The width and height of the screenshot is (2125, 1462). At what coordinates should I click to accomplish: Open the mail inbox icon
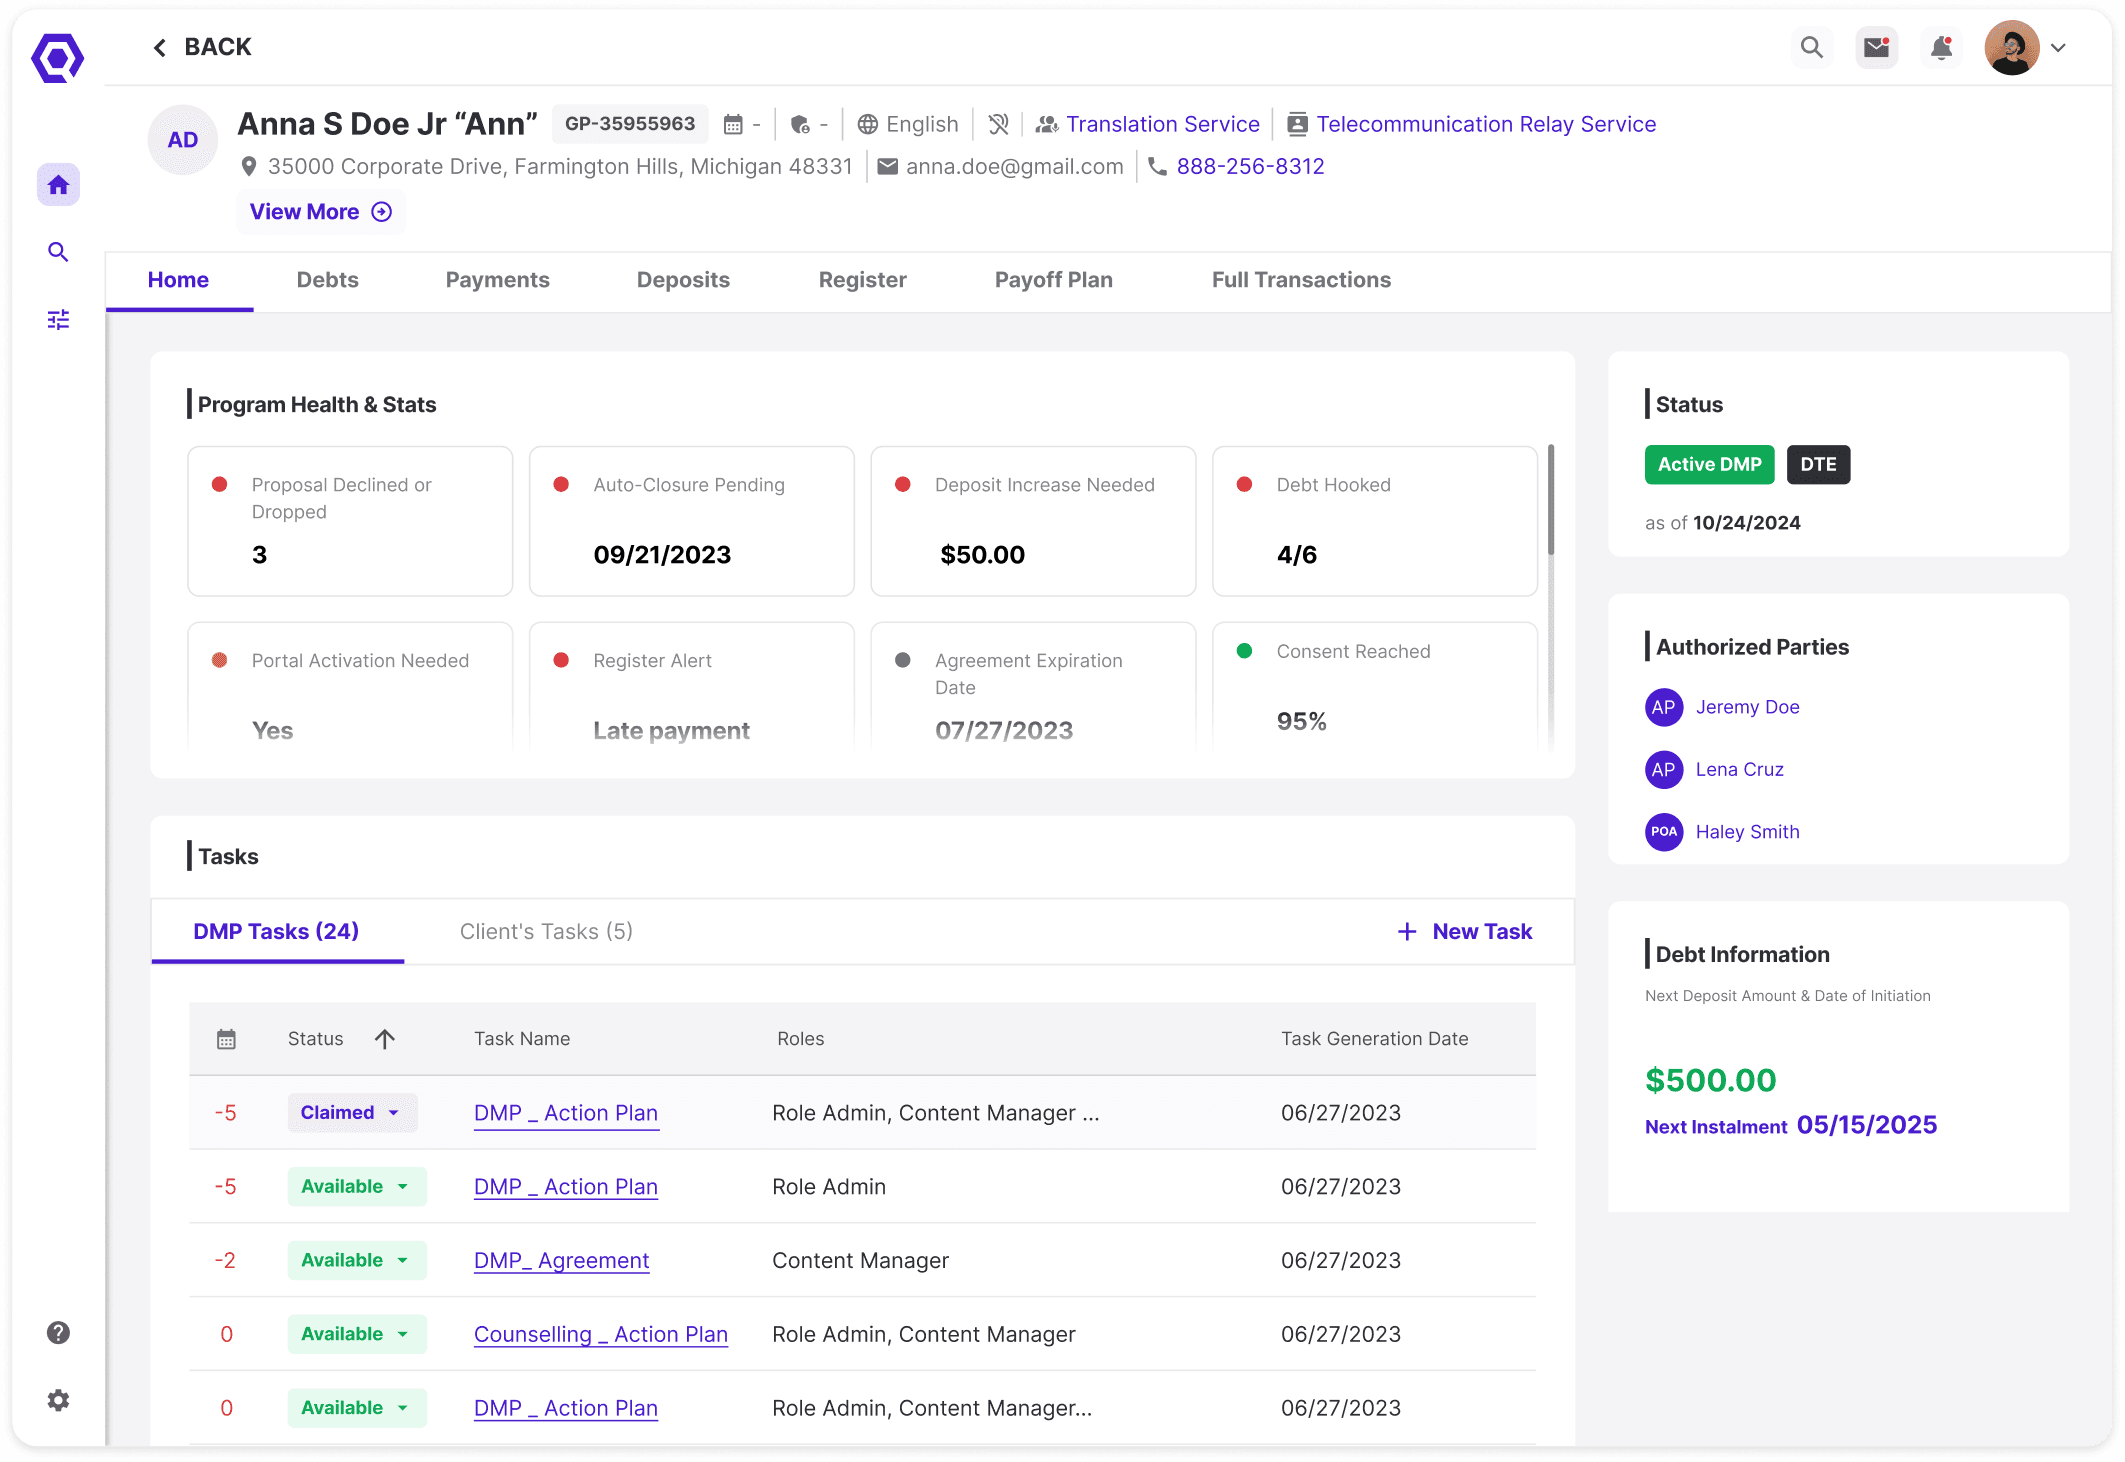[x=1876, y=47]
